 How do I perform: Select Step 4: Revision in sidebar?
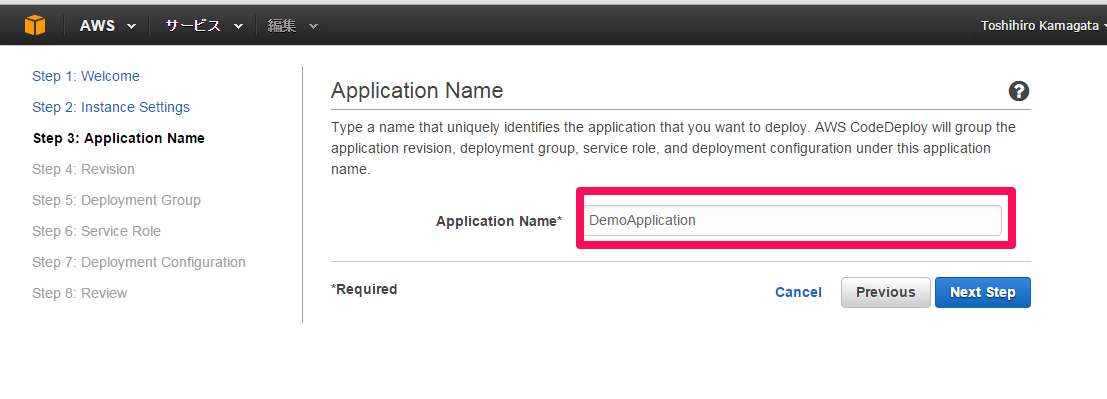coord(83,169)
